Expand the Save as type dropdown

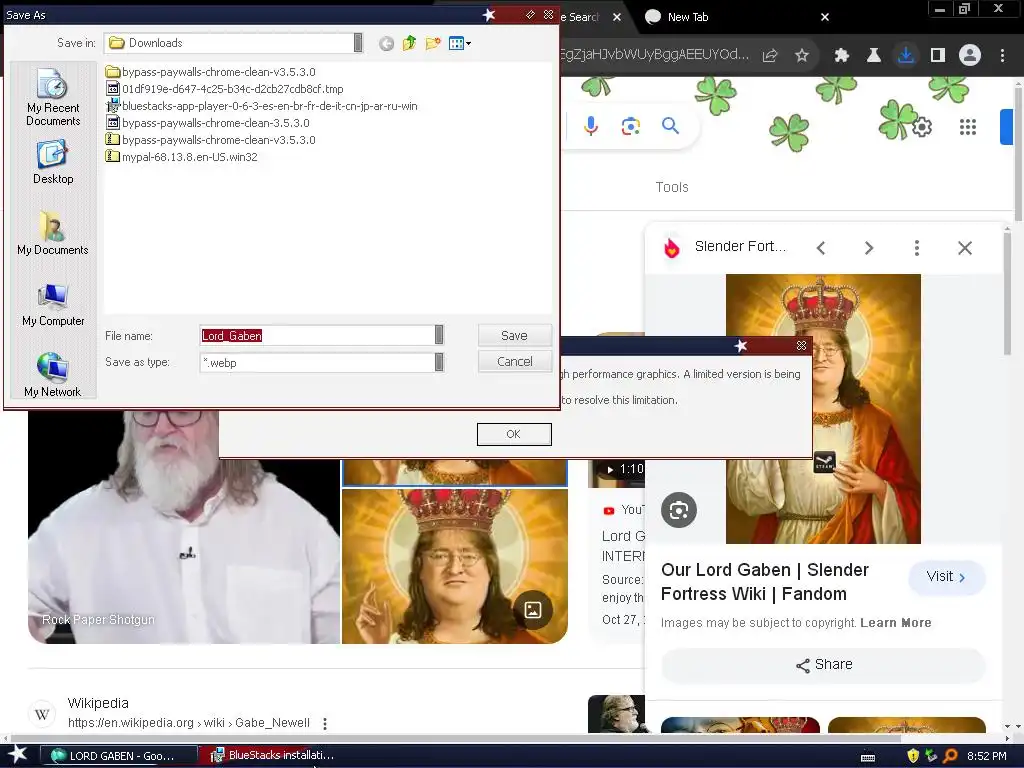439,362
